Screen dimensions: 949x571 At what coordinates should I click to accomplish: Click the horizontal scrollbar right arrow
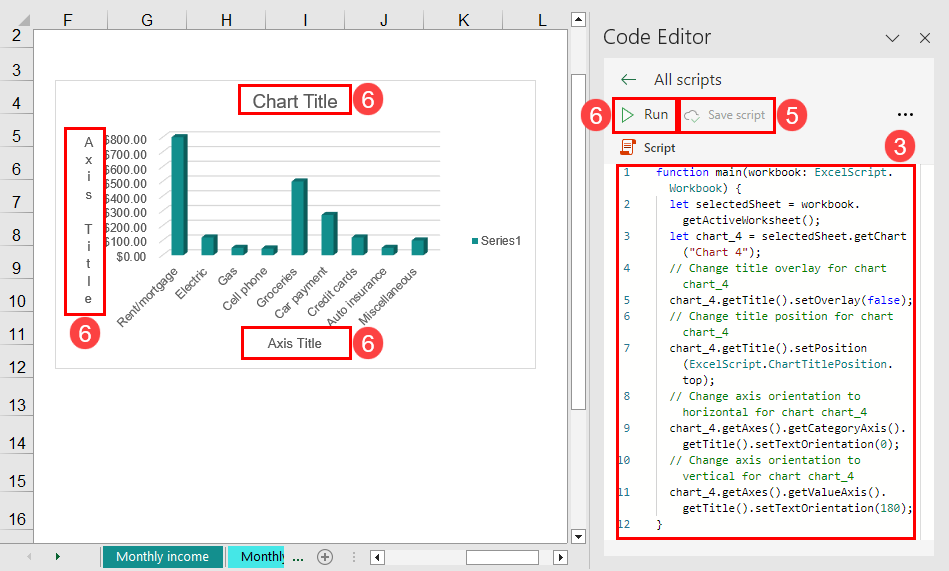pos(560,557)
